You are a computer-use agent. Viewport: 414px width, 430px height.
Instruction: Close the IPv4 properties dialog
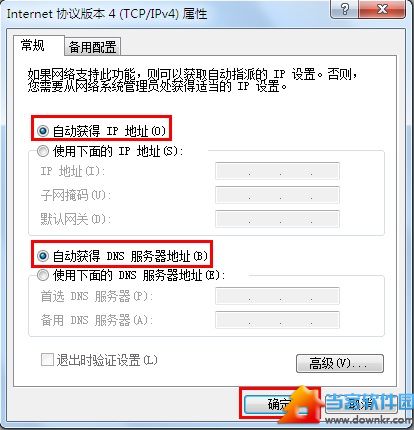tap(383, 9)
